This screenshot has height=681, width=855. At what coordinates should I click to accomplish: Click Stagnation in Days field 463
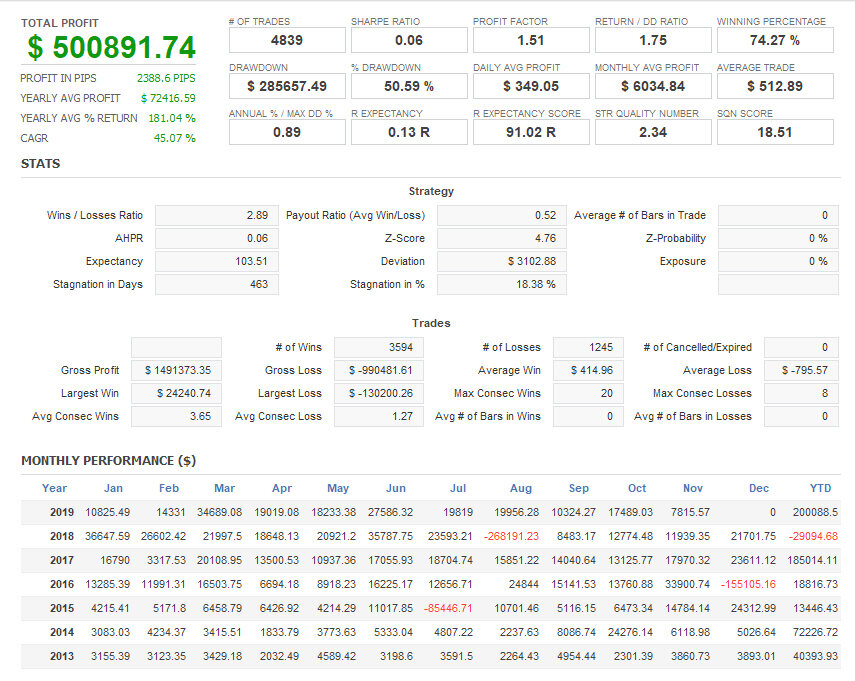point(217,284)
